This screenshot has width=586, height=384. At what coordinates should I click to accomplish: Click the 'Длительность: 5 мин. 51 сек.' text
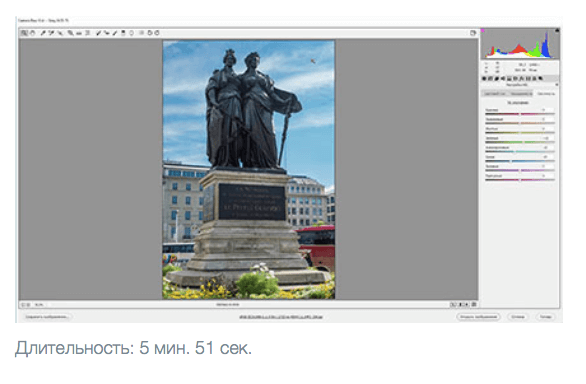[133, 348]
